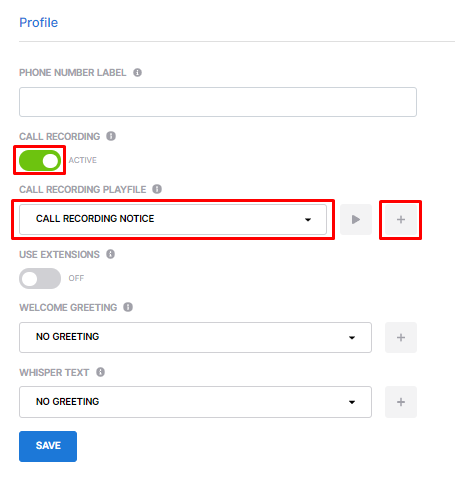This screenshot has height=482, width=455.
Task: Open the Whisper Text dropdown
Action: (x=195, y=402)
